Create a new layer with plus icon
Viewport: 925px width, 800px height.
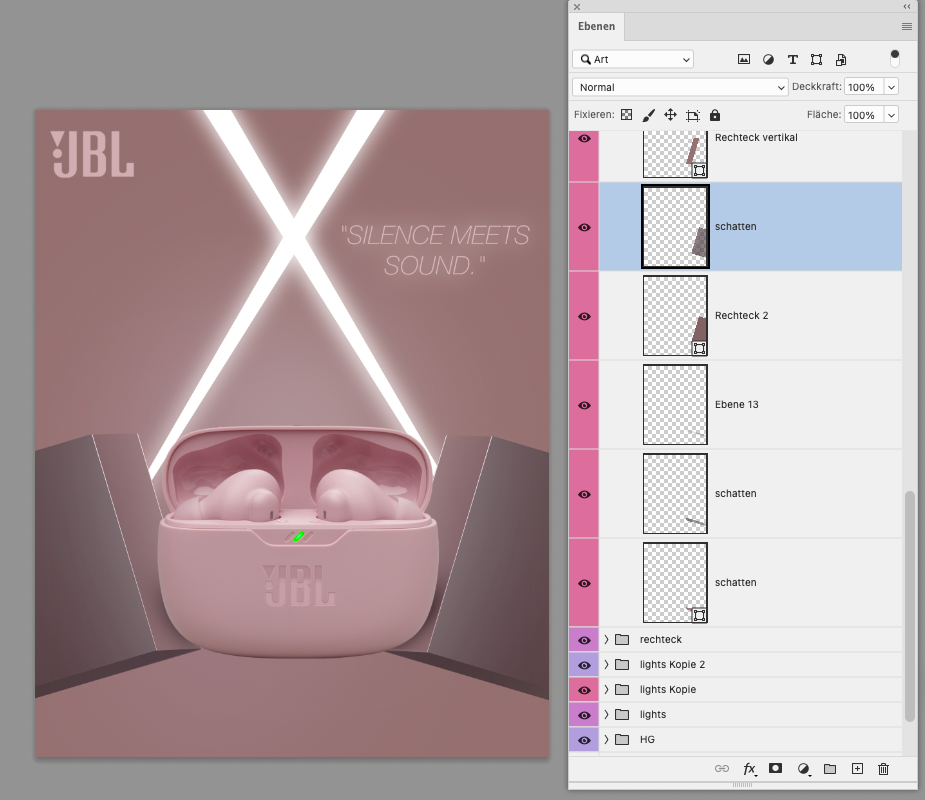857,769
